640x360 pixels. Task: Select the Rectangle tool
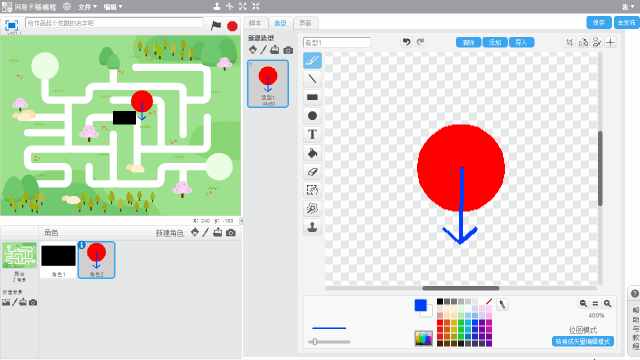tap(312, 97)
